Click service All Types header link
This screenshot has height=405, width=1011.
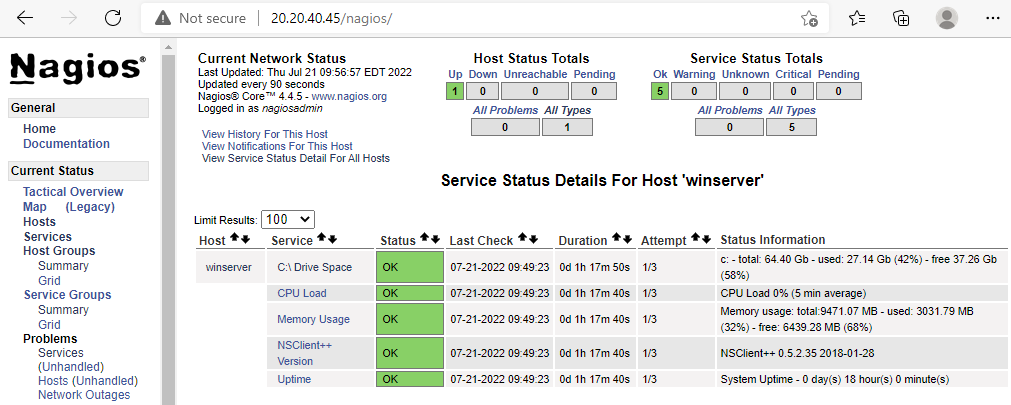(x=792, y=110)
